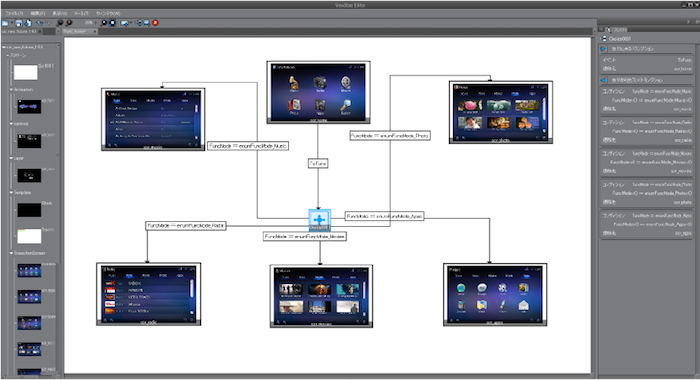This screenshot has width=700, height=380.
Task: Click the save disk icon in toolbar
Action: click(19, 23)
